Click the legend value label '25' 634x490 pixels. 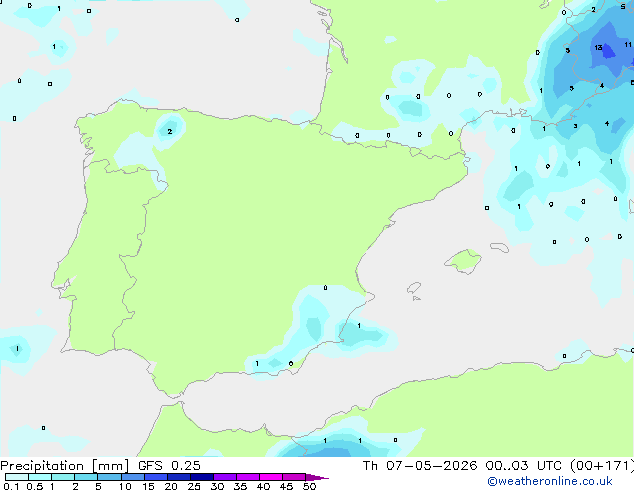click(194, 486)
